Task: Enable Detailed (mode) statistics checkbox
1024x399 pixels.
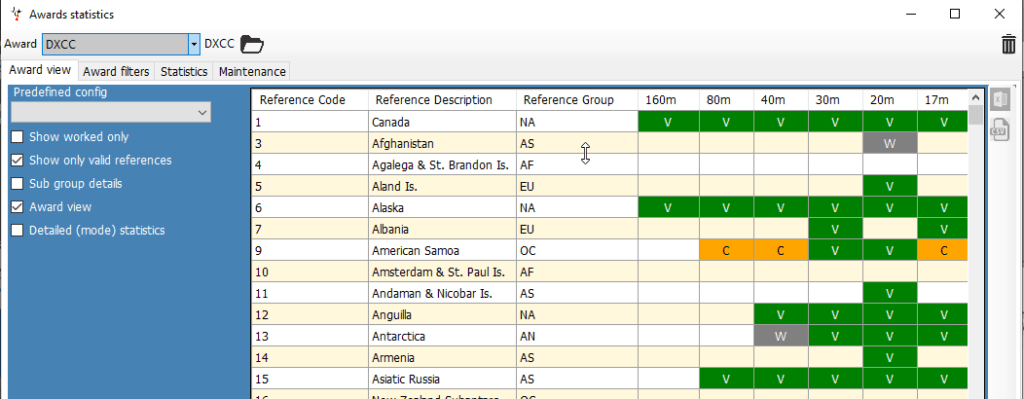Action: 17,230
